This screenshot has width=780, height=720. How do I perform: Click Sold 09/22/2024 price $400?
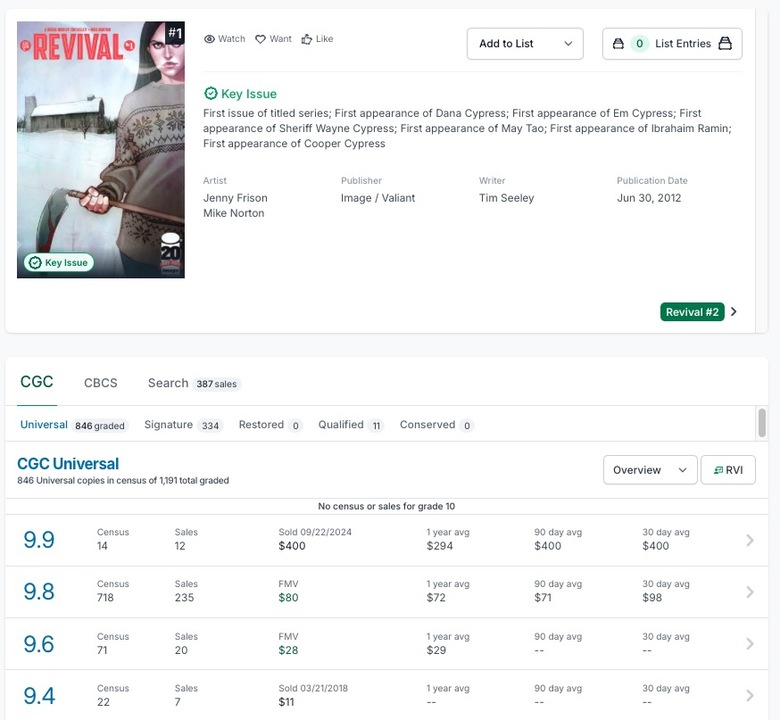click(292, 546)
